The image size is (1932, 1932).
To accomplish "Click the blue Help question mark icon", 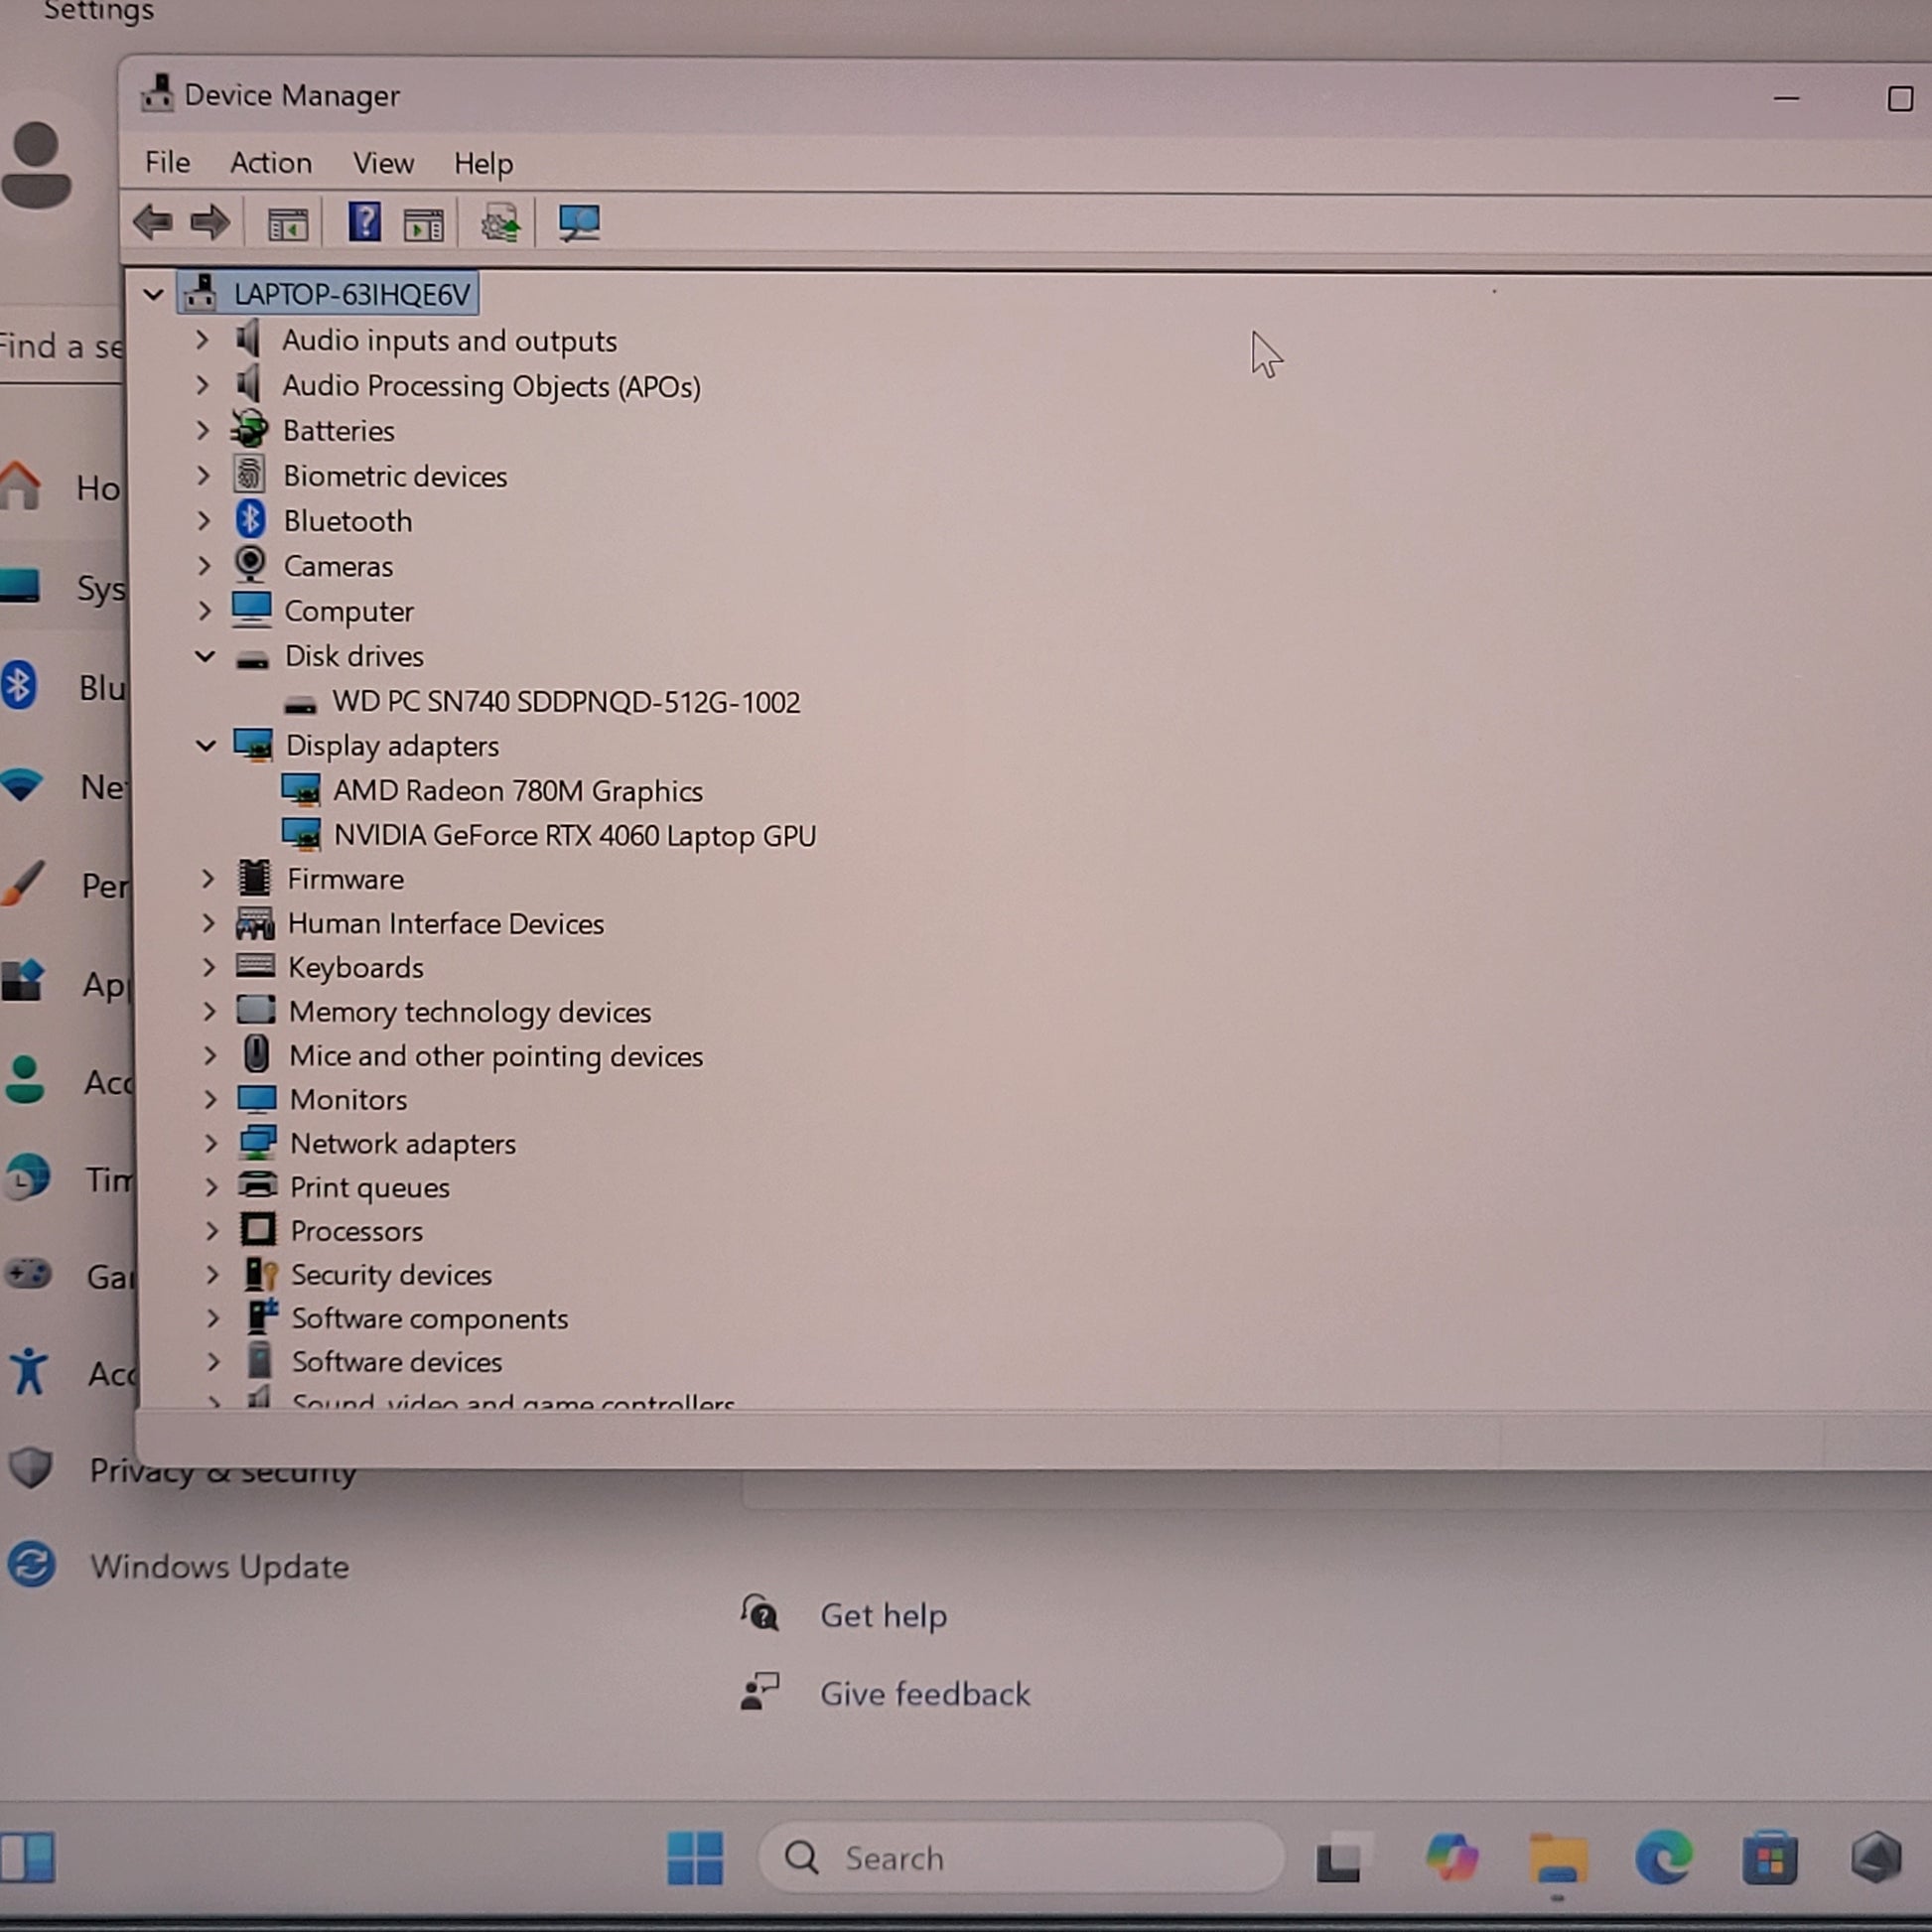I will click(x=364, y=222).
